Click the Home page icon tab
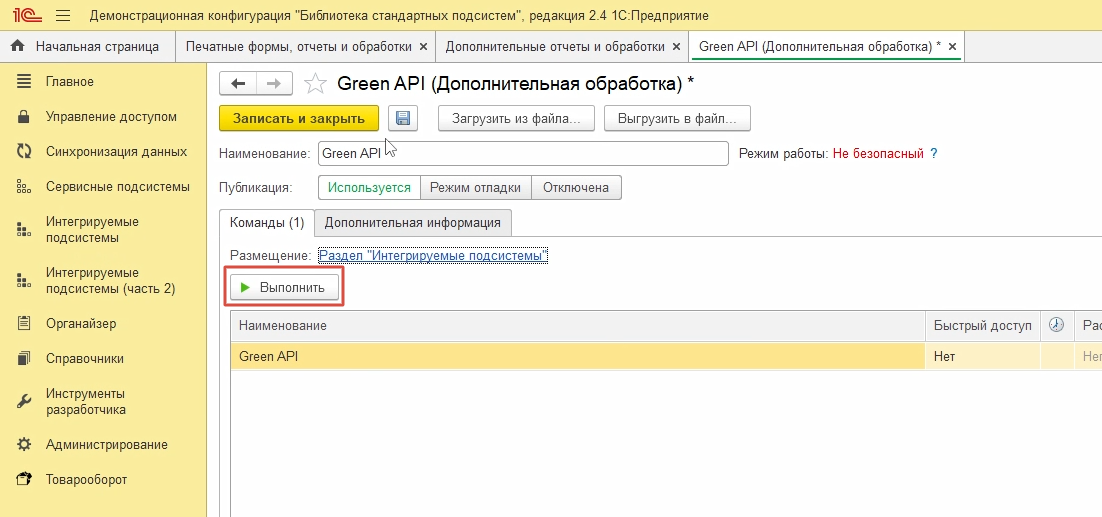This screenshot has width=1102, height=517. (x=17, y=46)
